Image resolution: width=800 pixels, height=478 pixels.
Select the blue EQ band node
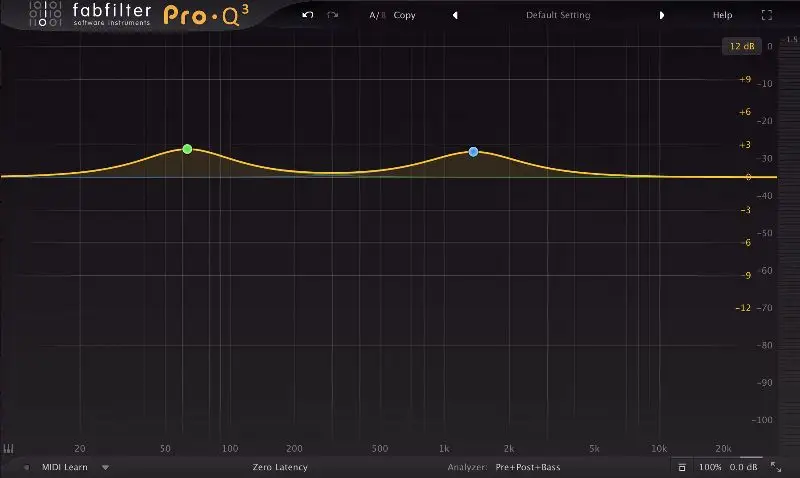point(473,152)
